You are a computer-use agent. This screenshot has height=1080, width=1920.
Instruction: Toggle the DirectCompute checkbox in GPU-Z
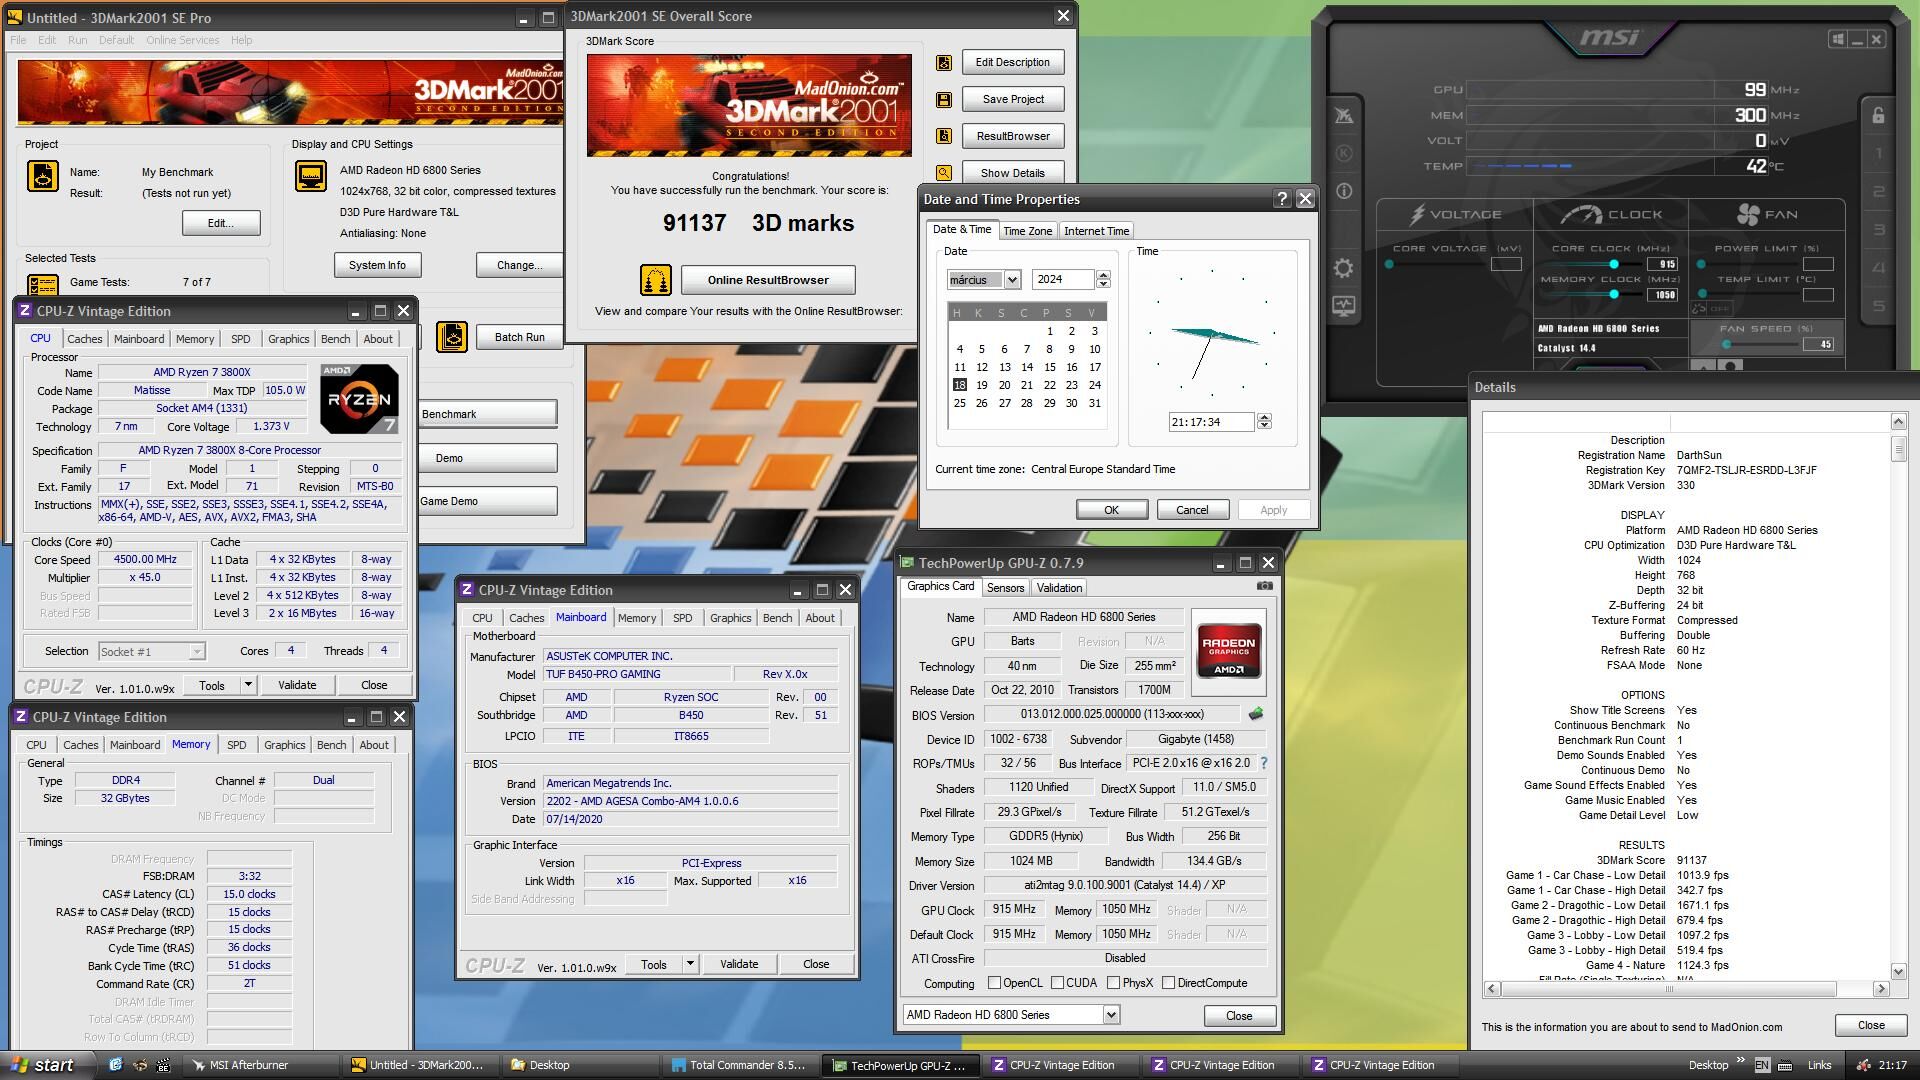(1168, 983)
